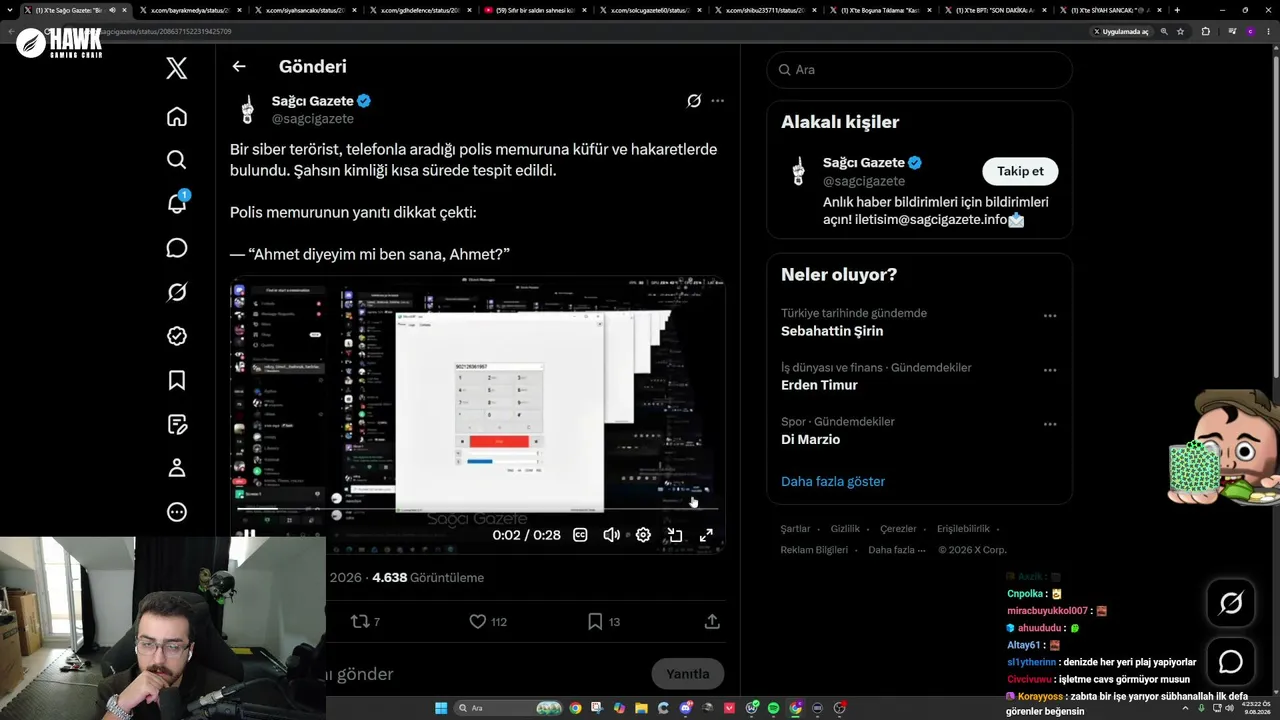The height and width of the screenshot is (720, 1280).
Task: Share the post via the share icon
Action: [712, 622]
